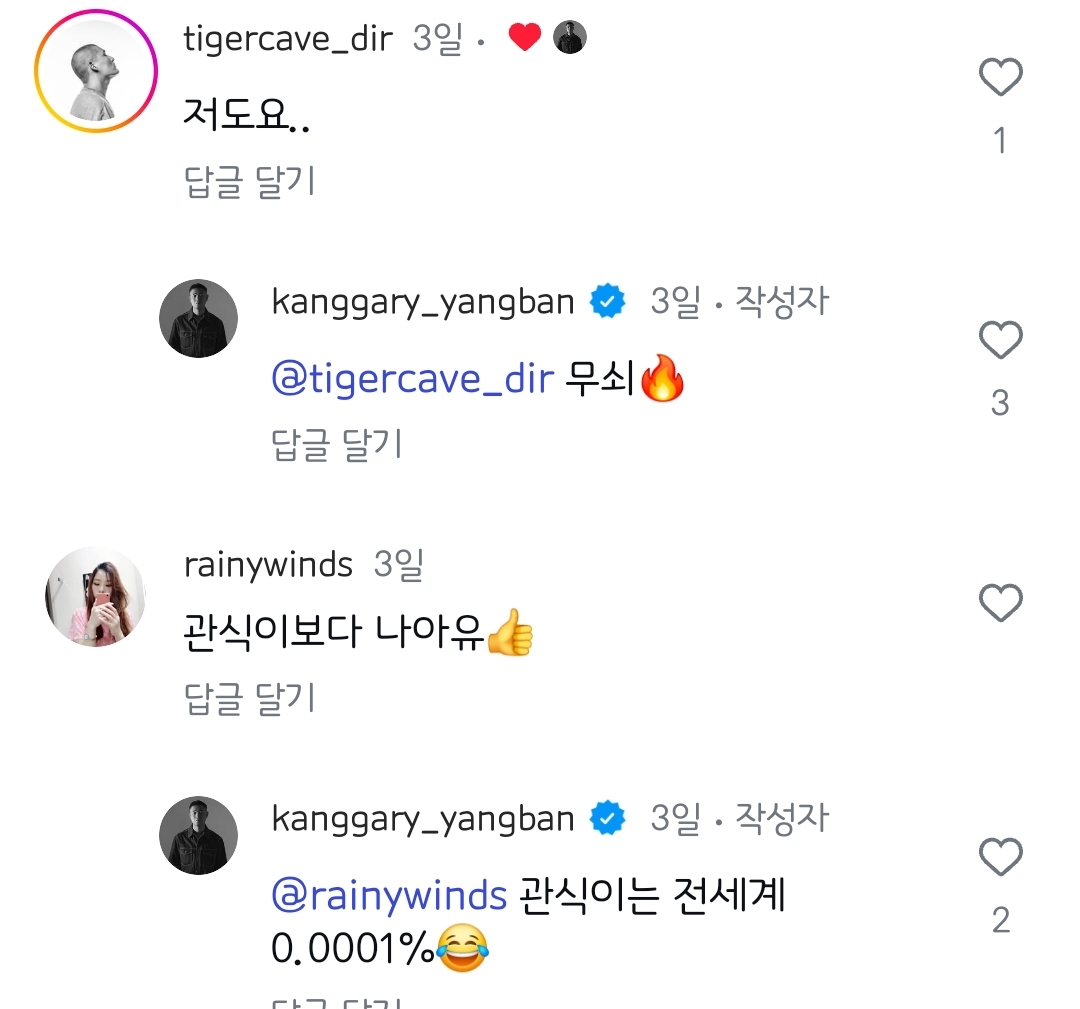Open the tigercave_dir username at top

click(288, 39)
